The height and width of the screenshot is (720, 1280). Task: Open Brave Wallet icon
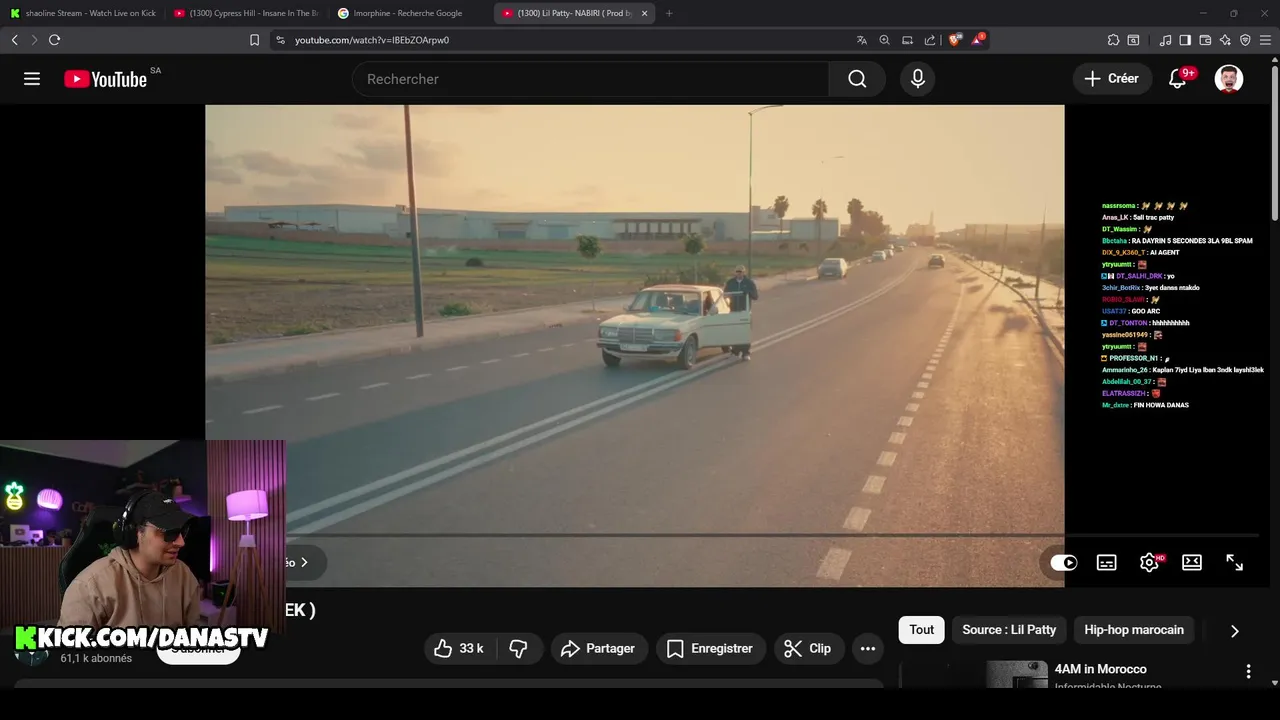[1205, 40]
